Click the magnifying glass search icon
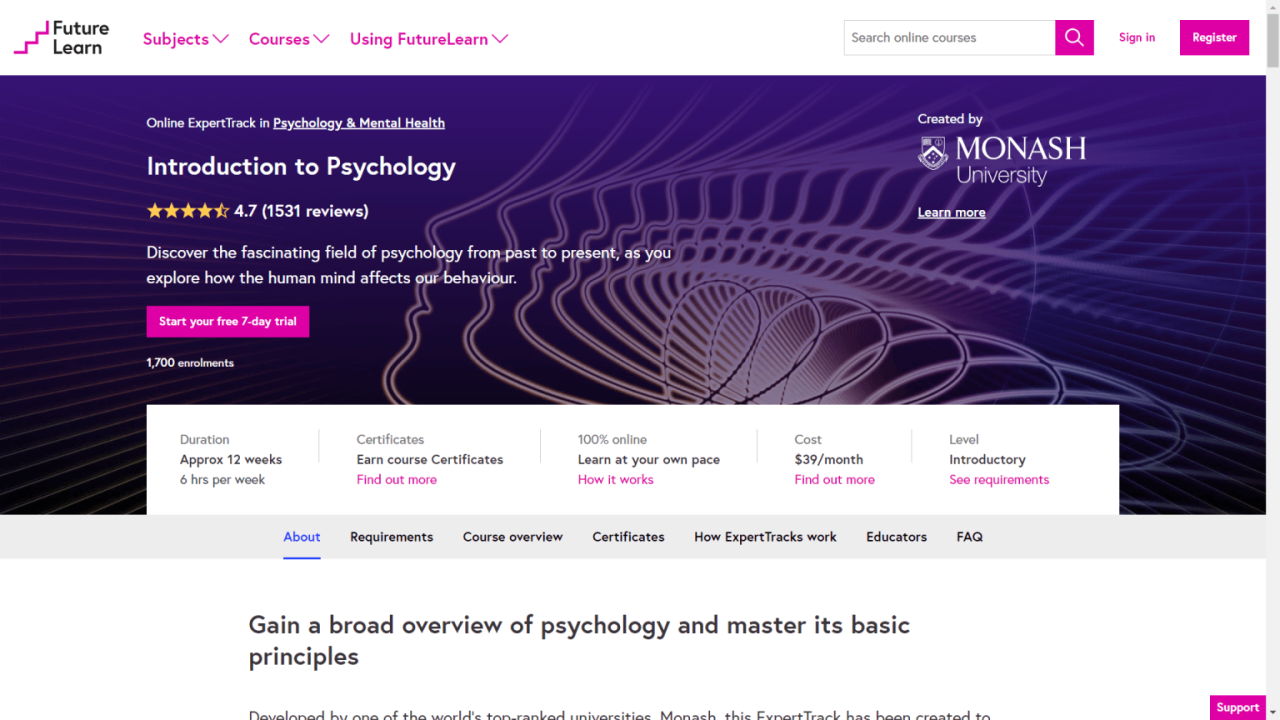Screen dimensions: 1280x720 point(1074,38)
